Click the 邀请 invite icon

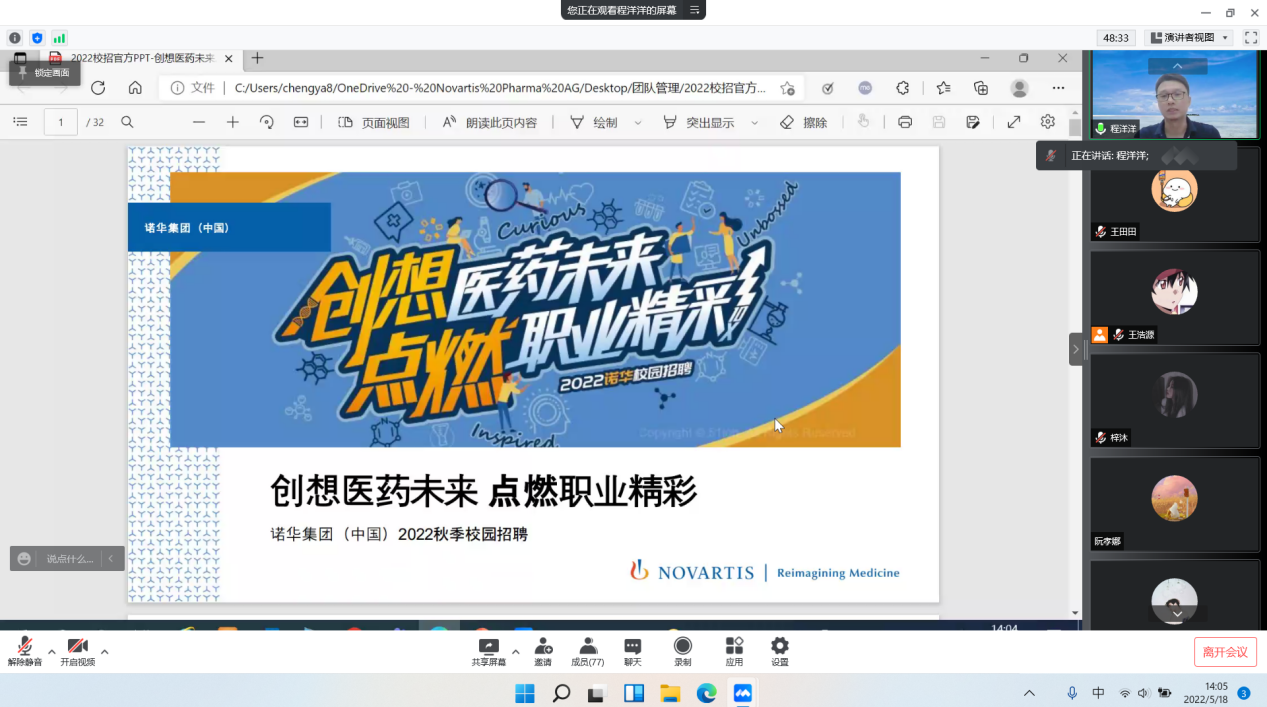click(542, 651)
